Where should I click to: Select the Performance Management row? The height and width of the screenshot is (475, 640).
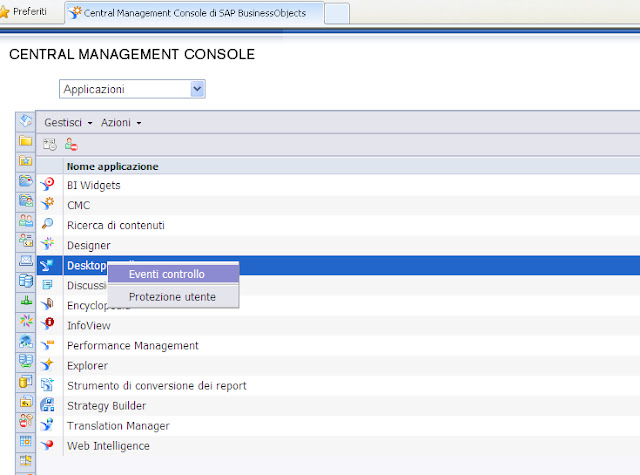coord(338,346)
